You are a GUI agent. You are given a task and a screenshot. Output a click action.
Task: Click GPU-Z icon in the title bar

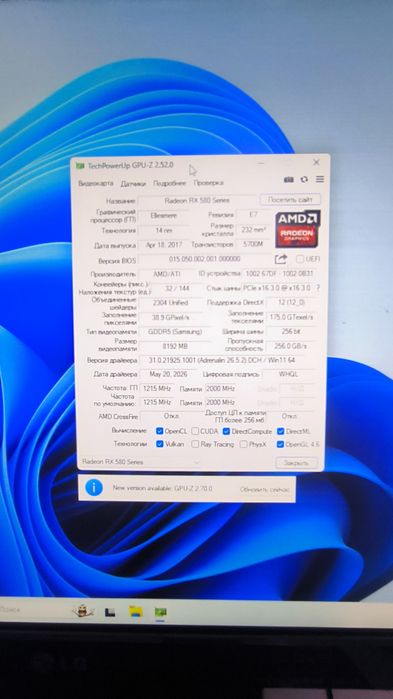pyautogui.click(x=80, y=165)
